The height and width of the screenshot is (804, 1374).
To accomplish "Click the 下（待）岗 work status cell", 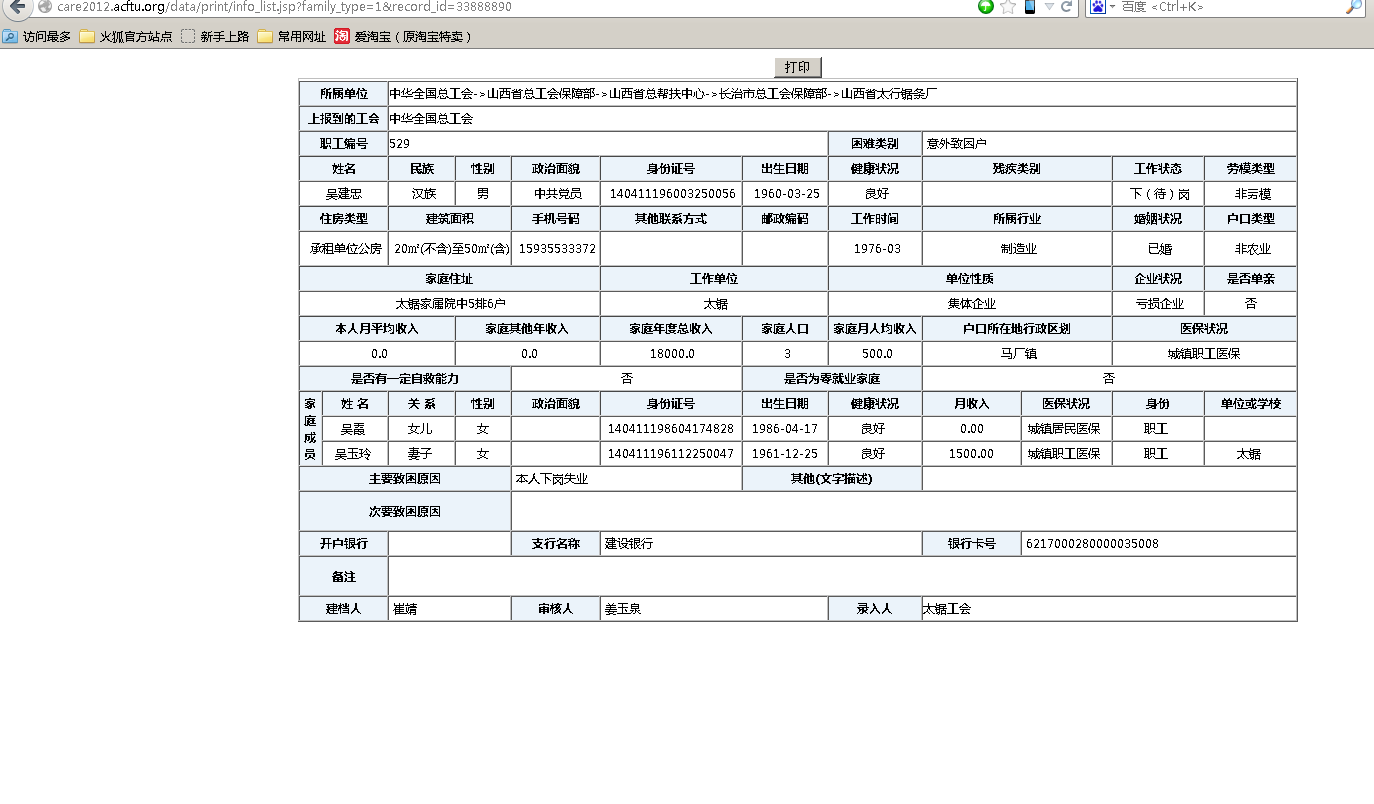I will (1158, 194).
